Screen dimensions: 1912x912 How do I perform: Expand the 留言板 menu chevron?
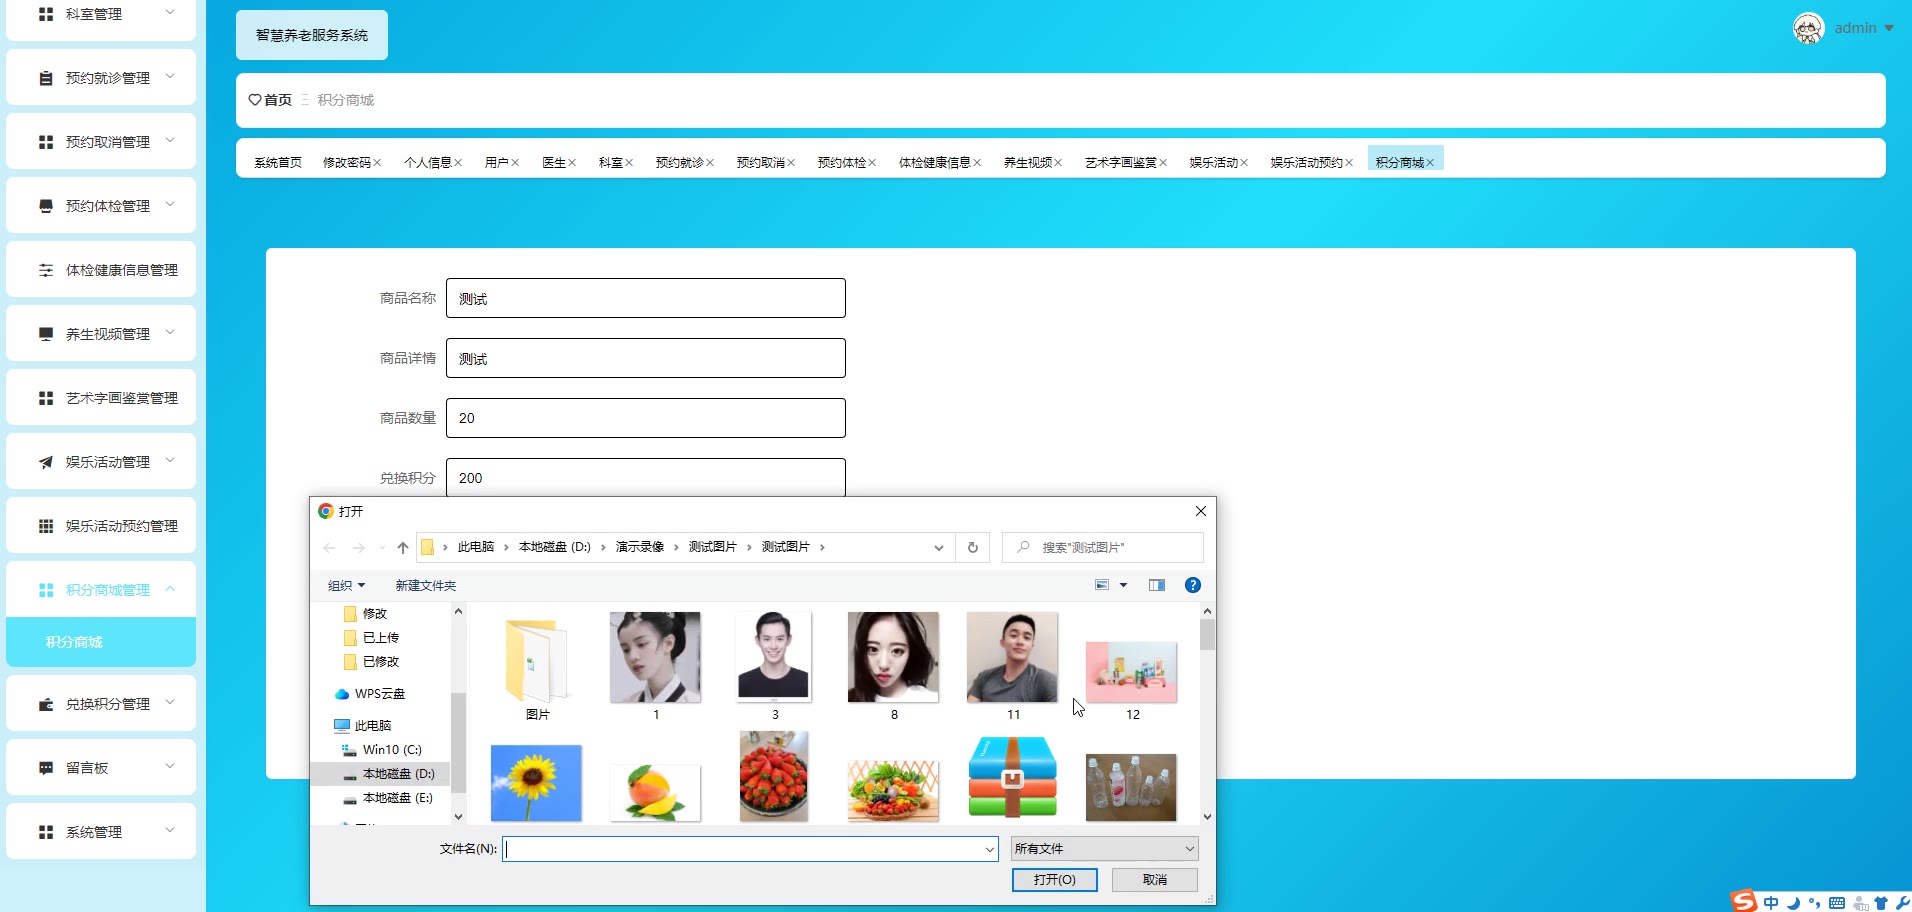(x=170, y=767)
